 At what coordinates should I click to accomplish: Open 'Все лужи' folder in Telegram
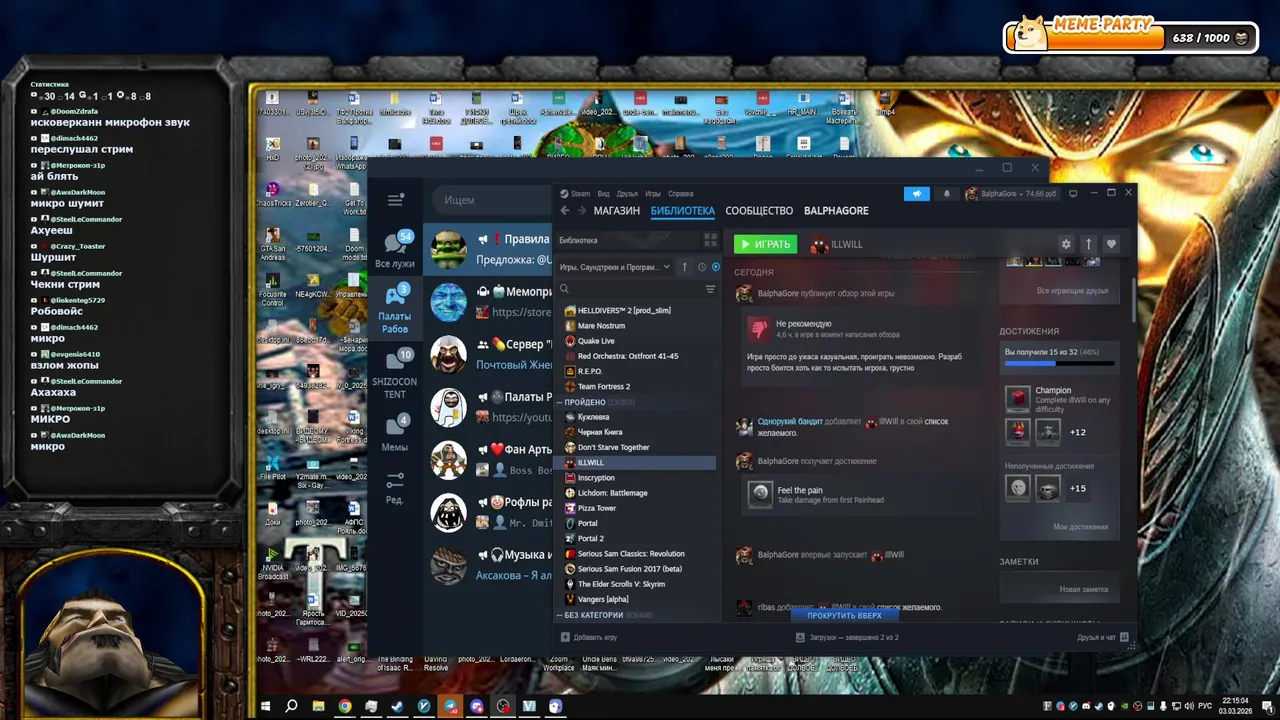(395, 250)
